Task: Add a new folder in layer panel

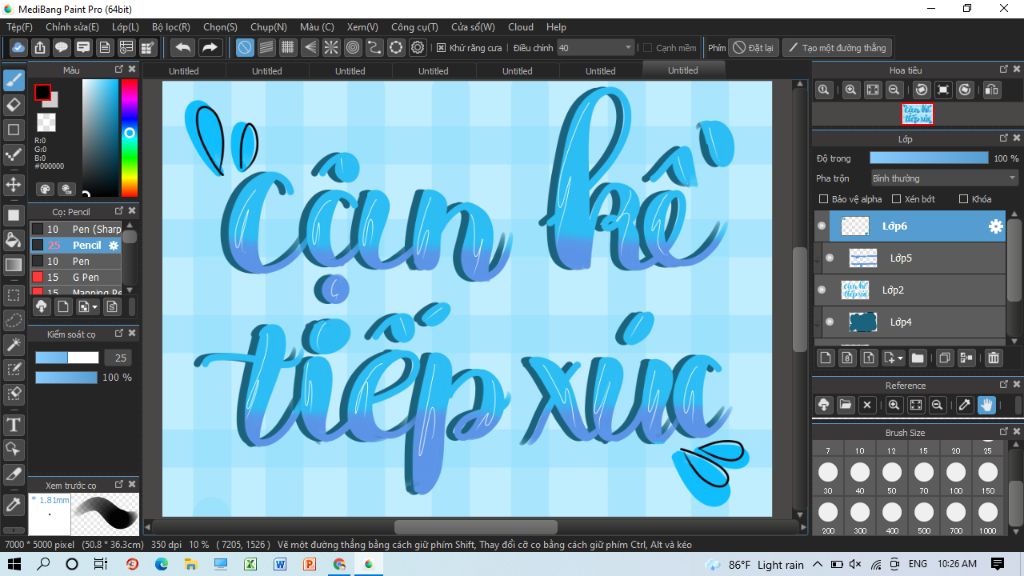Action: 918,358
